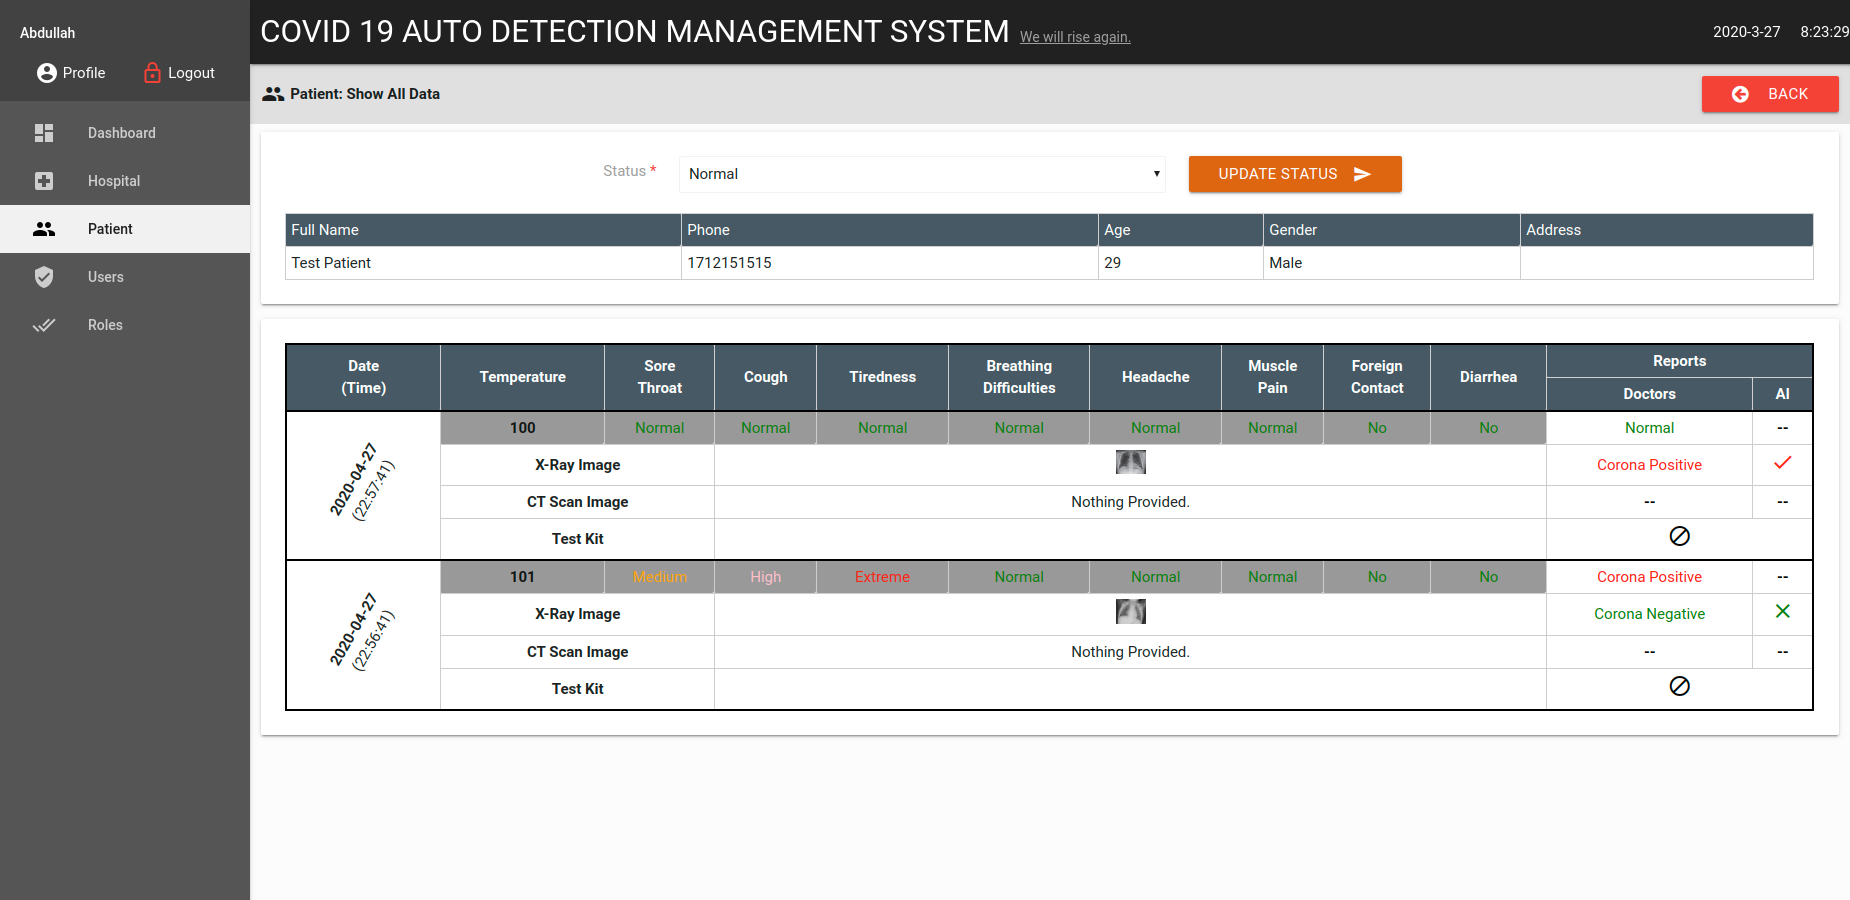This screenshot has width=1850, height=900.
Task: Click the red Logout lock icon
Action: tap(152, 72)
